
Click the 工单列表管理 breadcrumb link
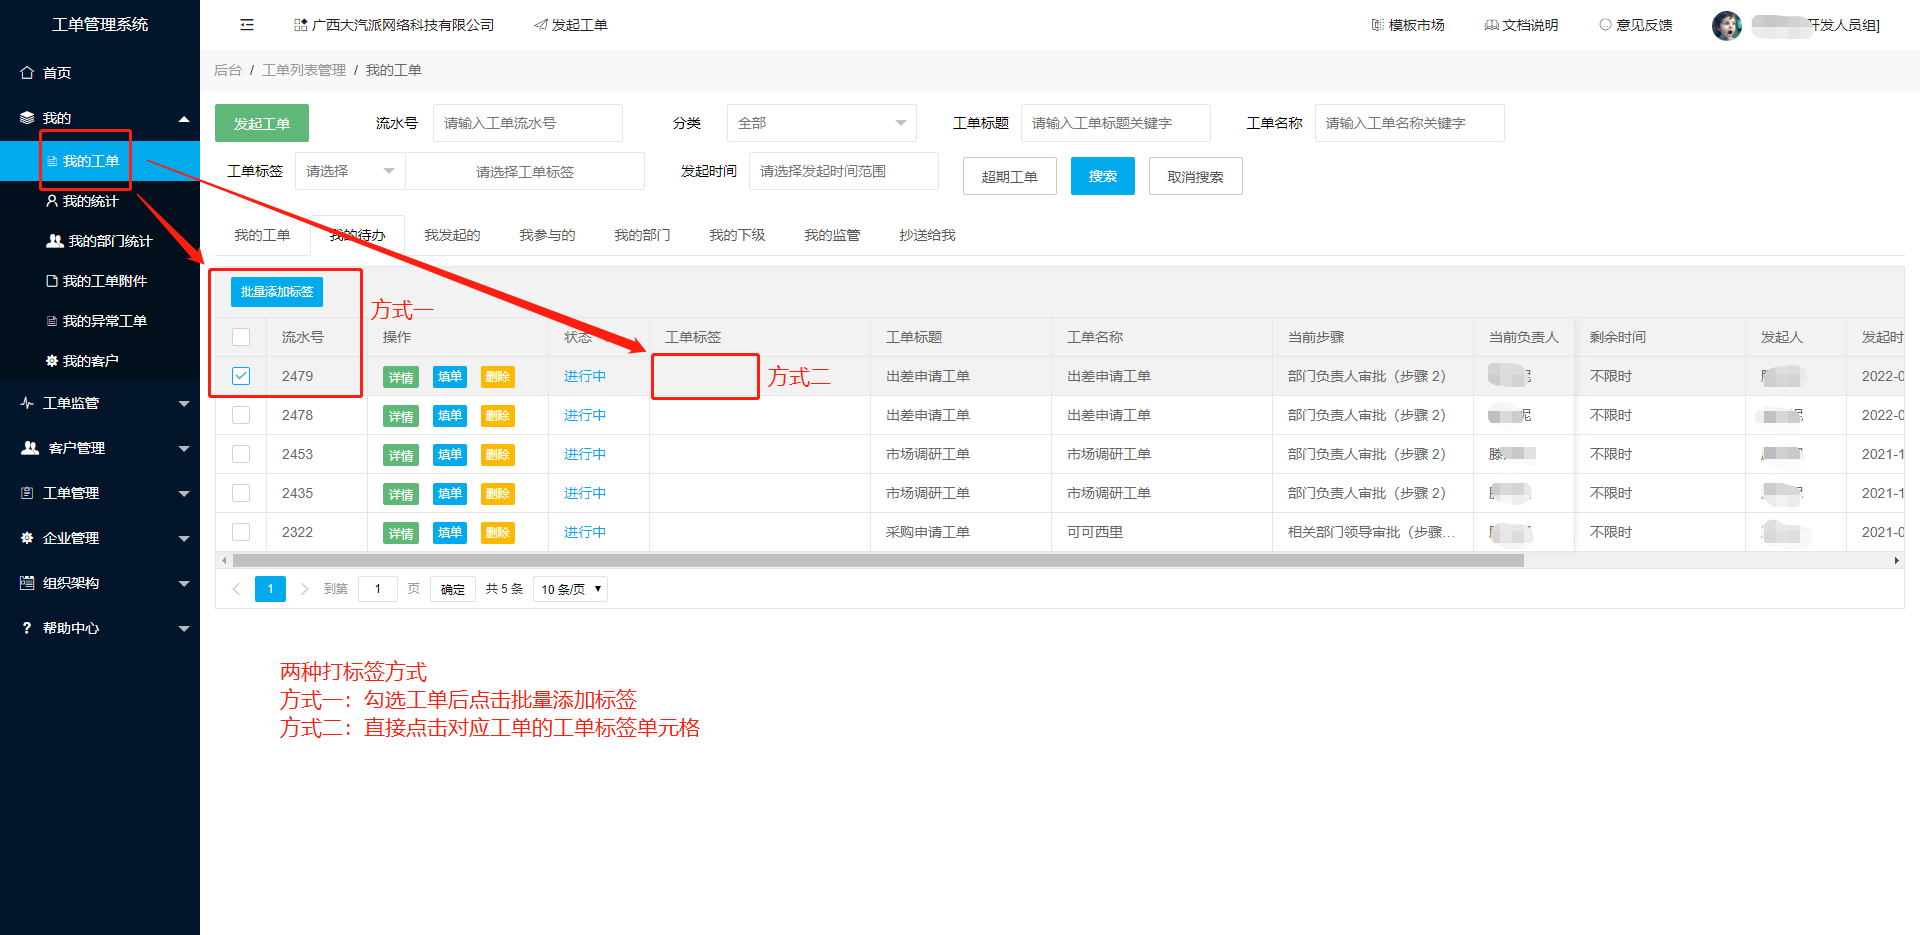304,70
